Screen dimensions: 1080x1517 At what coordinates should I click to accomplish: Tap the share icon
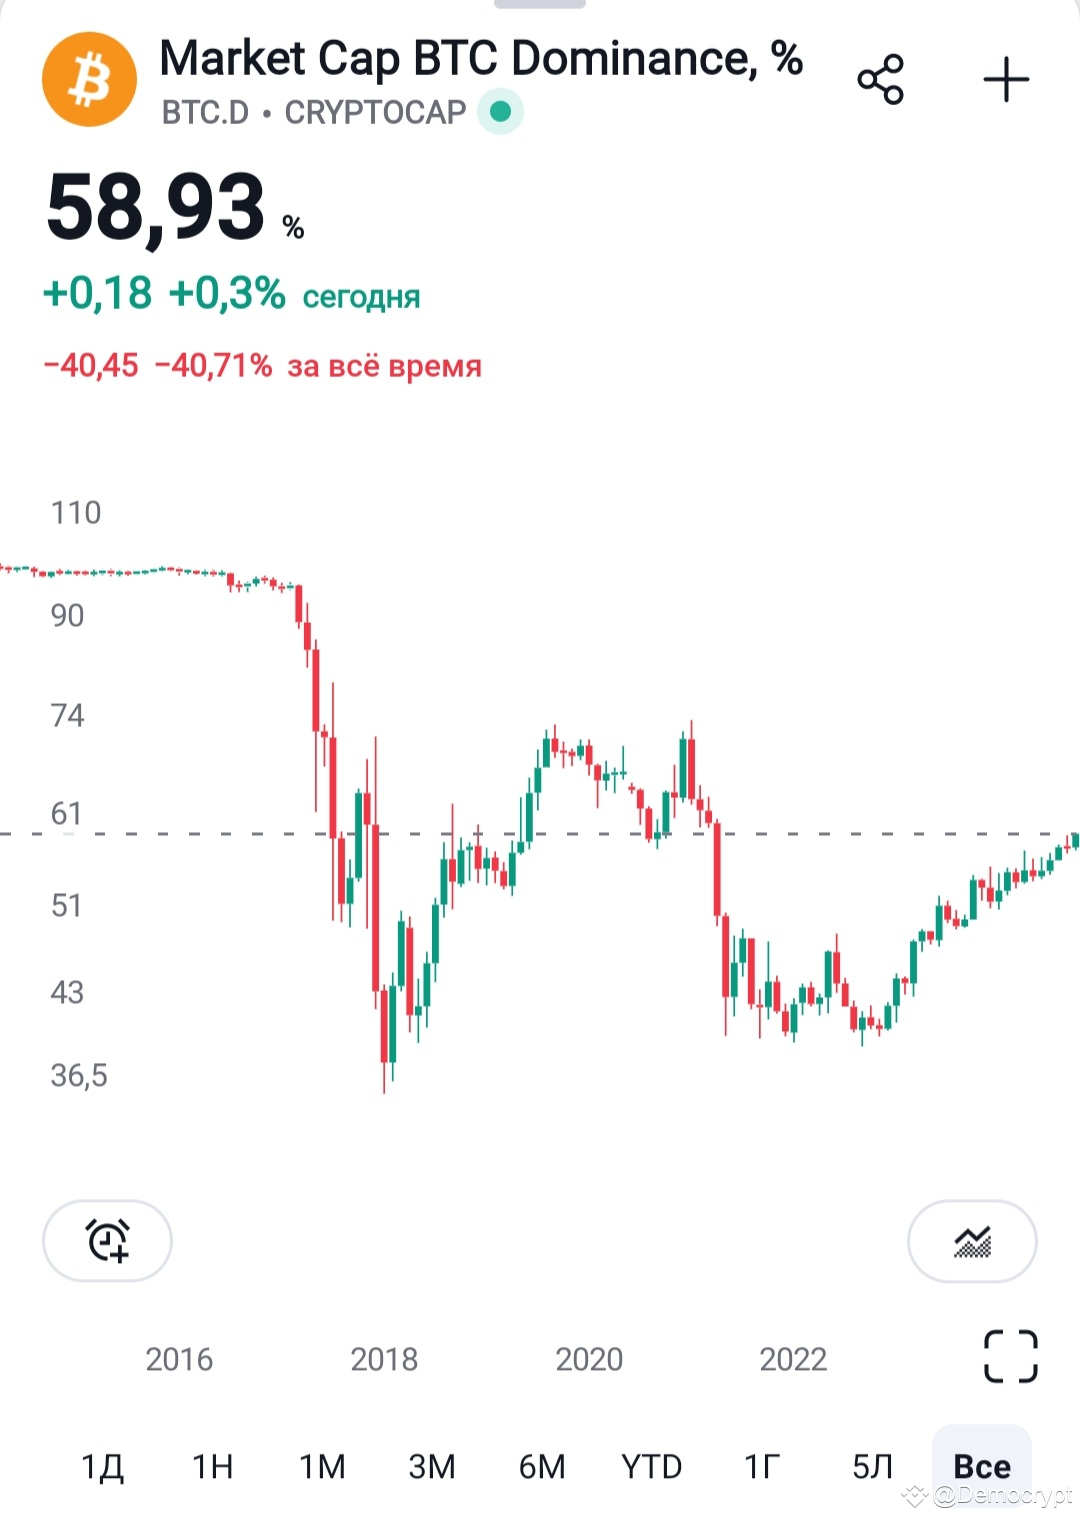tap(881, 80)
